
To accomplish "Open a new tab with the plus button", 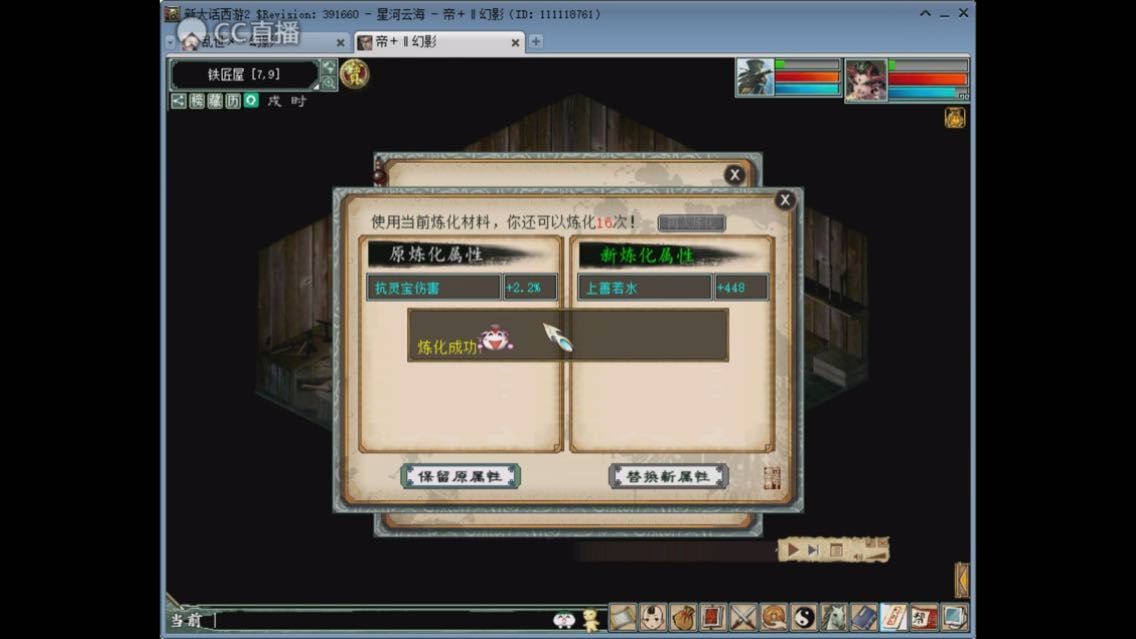I will click(536, 42).
